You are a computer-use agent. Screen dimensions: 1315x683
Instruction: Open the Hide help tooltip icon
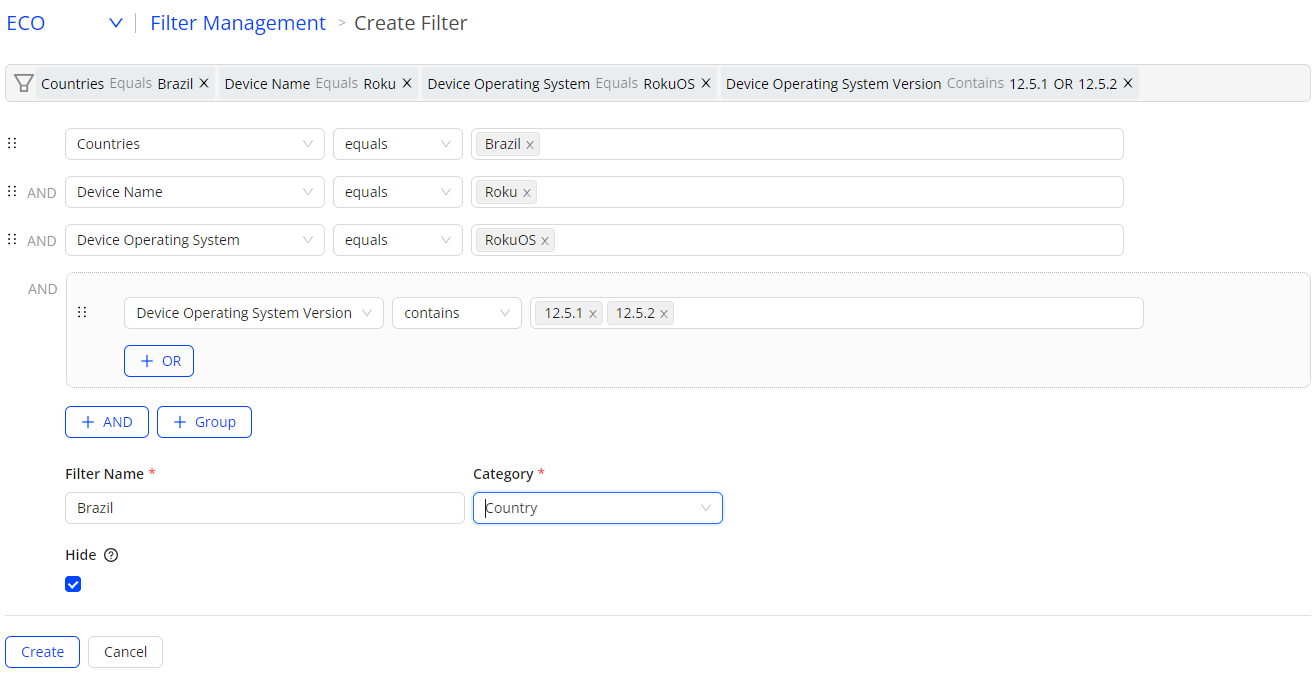coord(111,555)
